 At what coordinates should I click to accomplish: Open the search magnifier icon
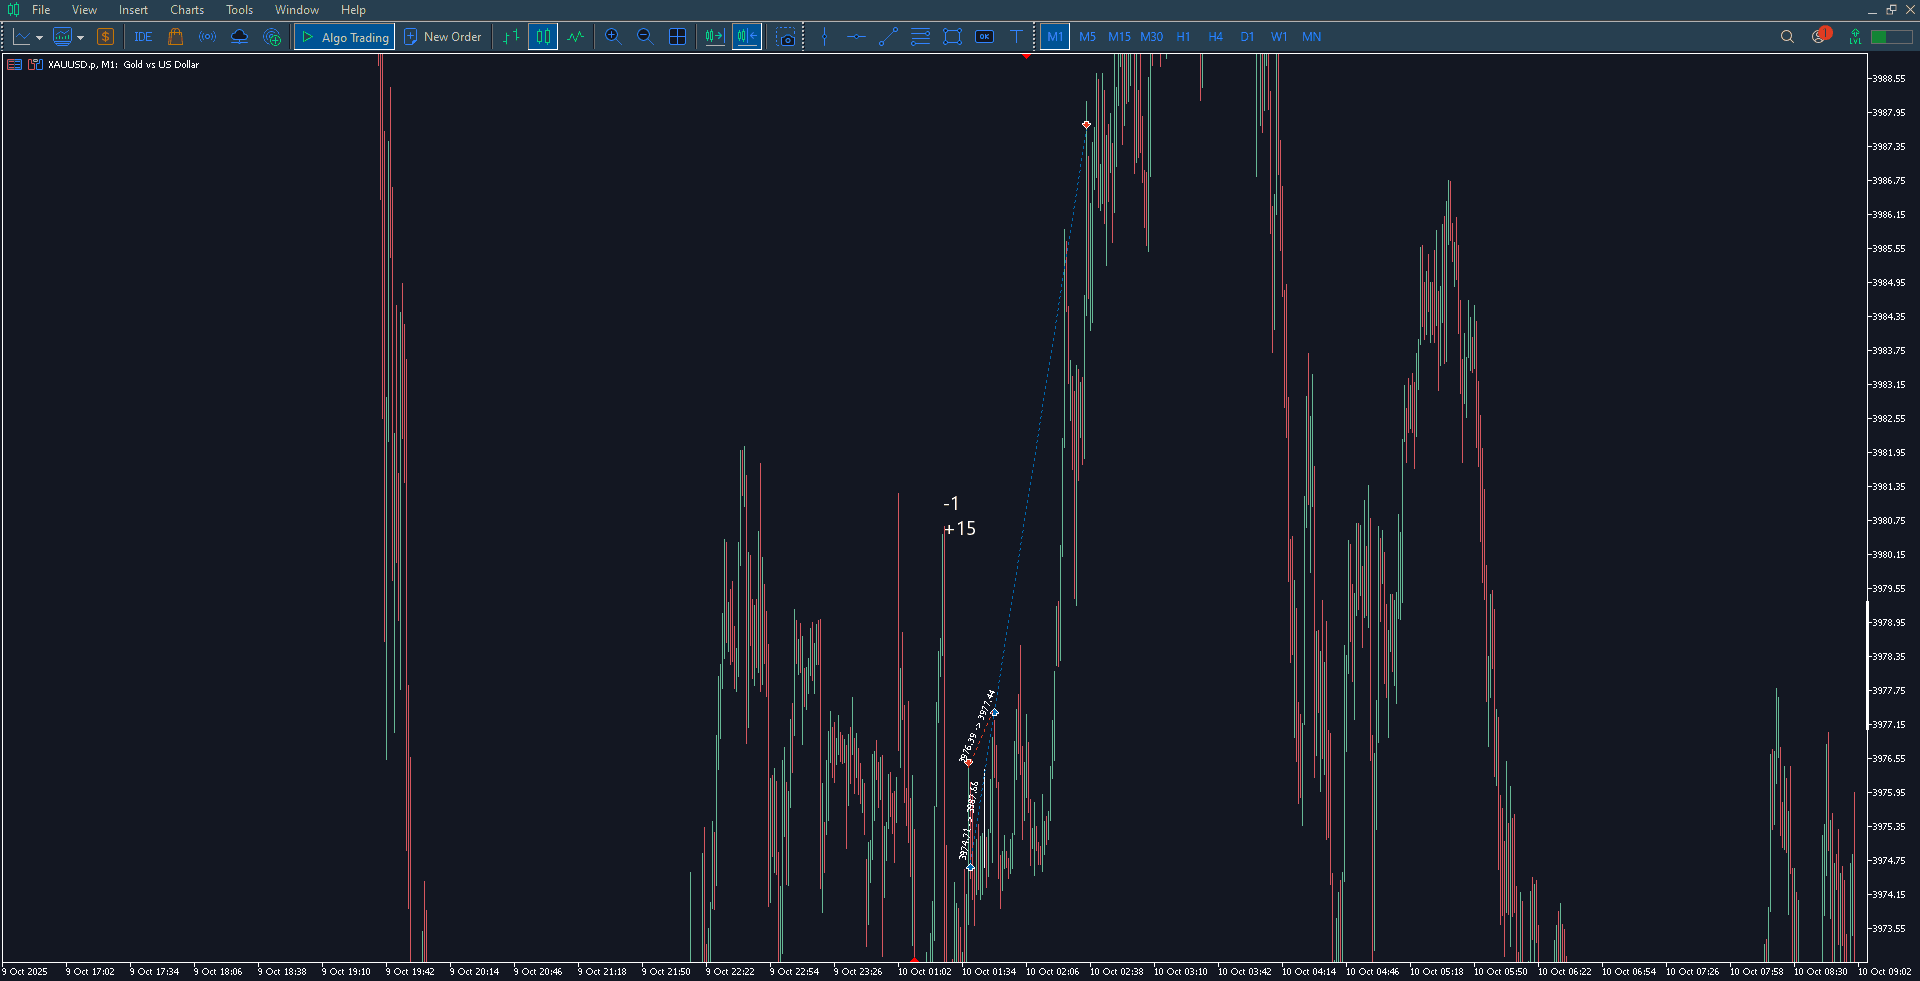[x=1787, y=37]
